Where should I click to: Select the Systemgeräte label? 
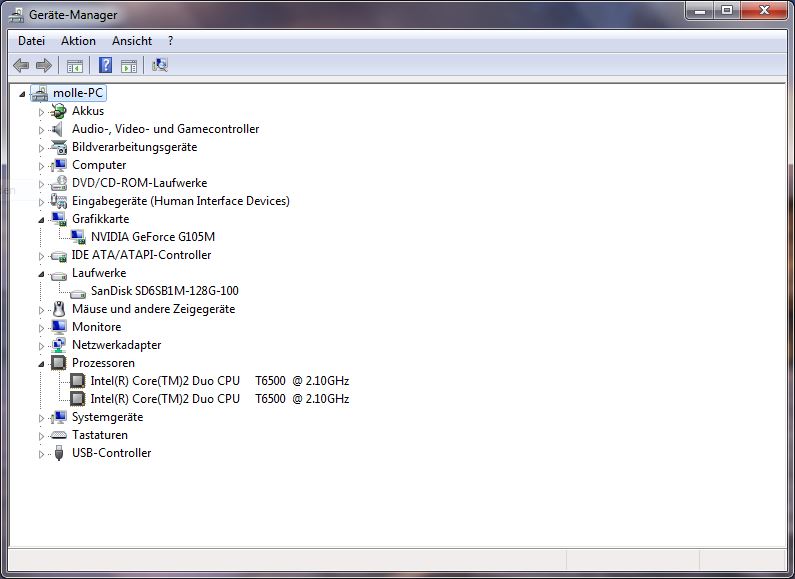(107, 417)
